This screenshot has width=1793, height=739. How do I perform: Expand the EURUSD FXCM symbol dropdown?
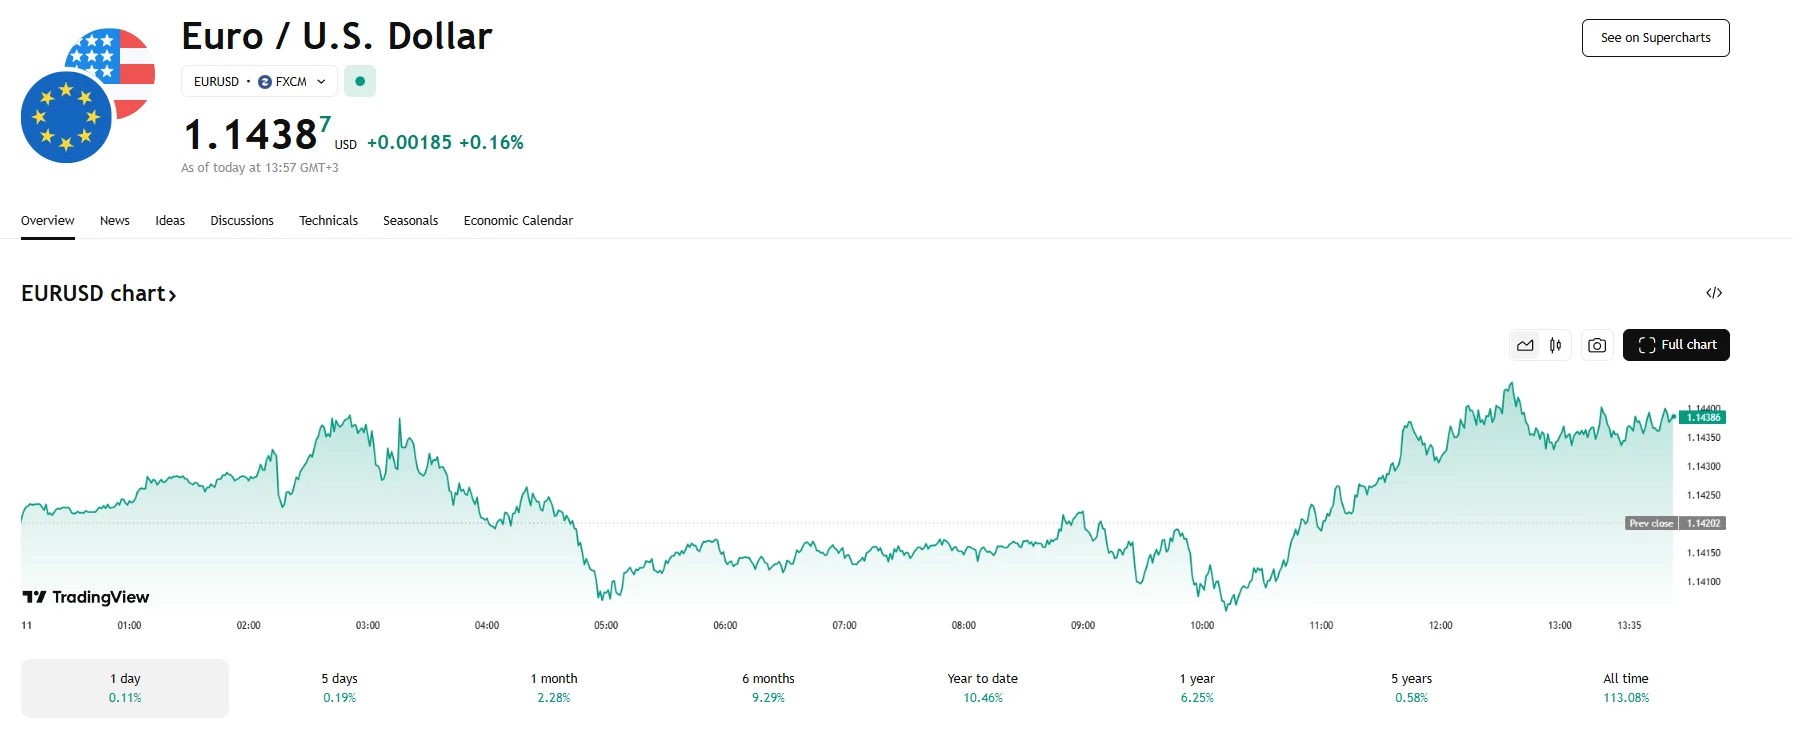(x=259, y=81)
